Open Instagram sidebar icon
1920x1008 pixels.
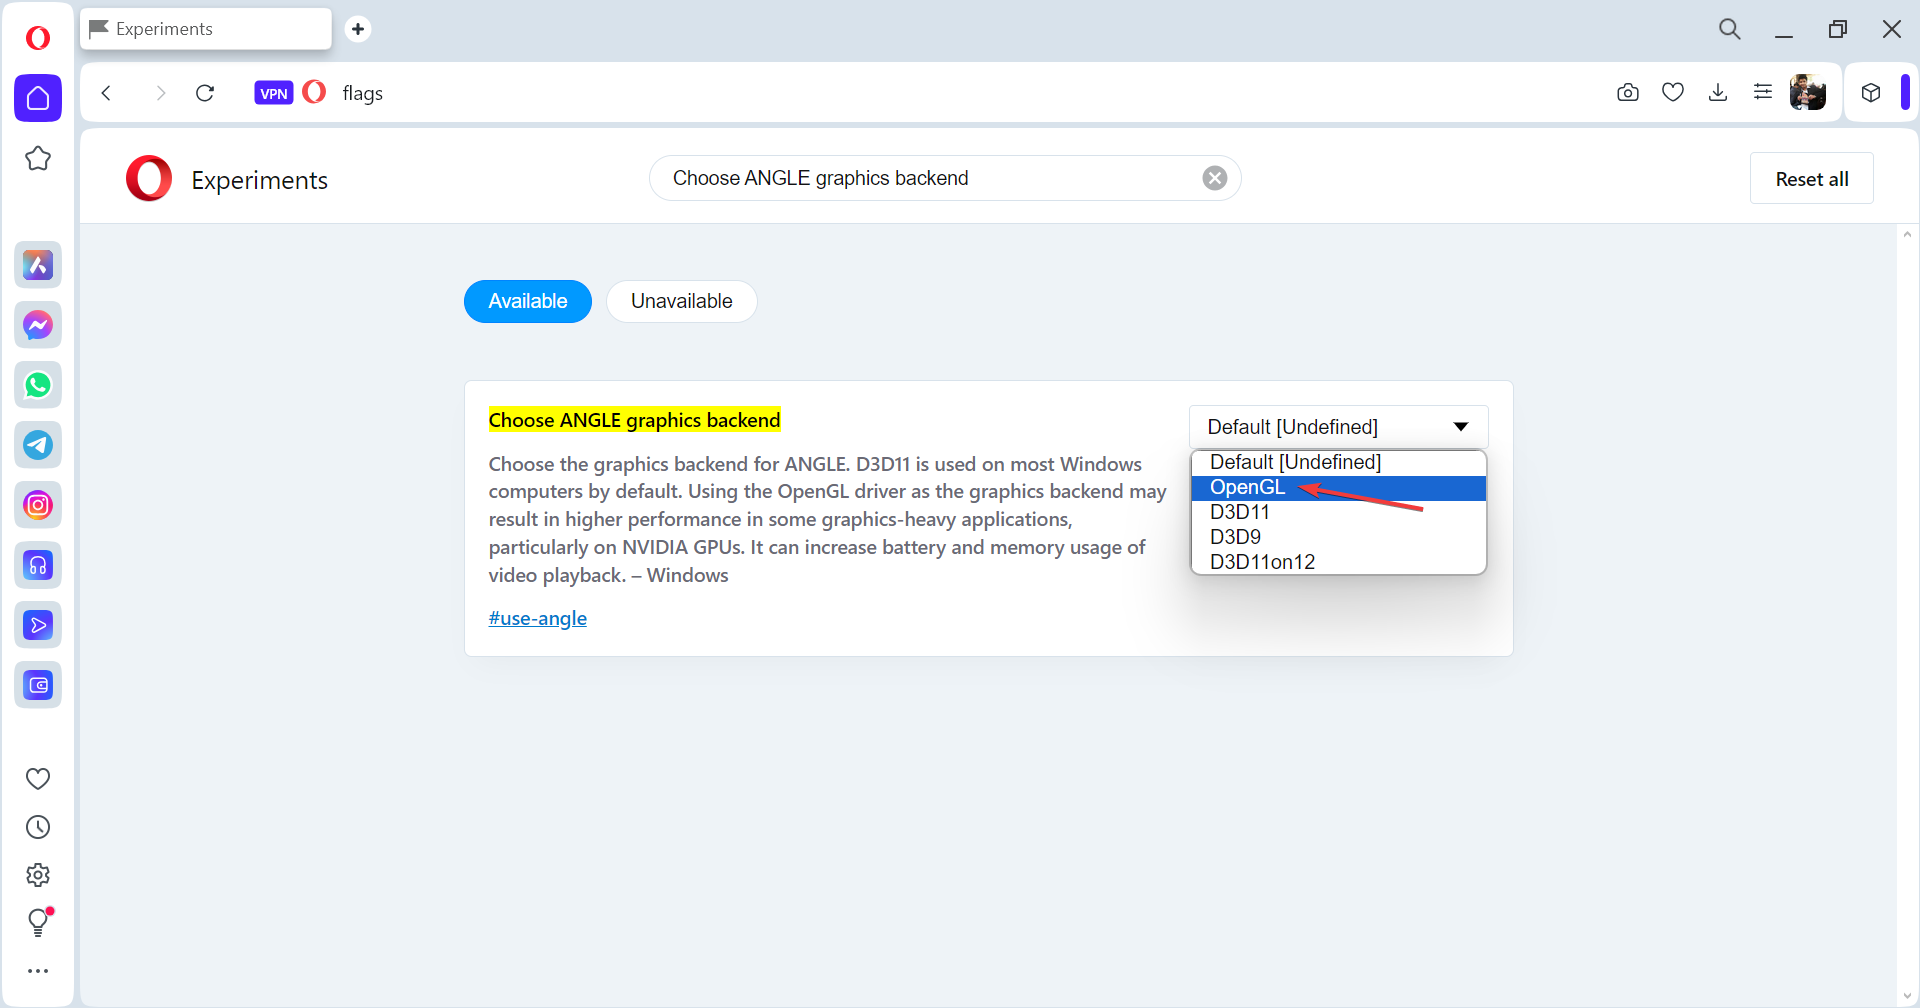click(x=38, y=505)
